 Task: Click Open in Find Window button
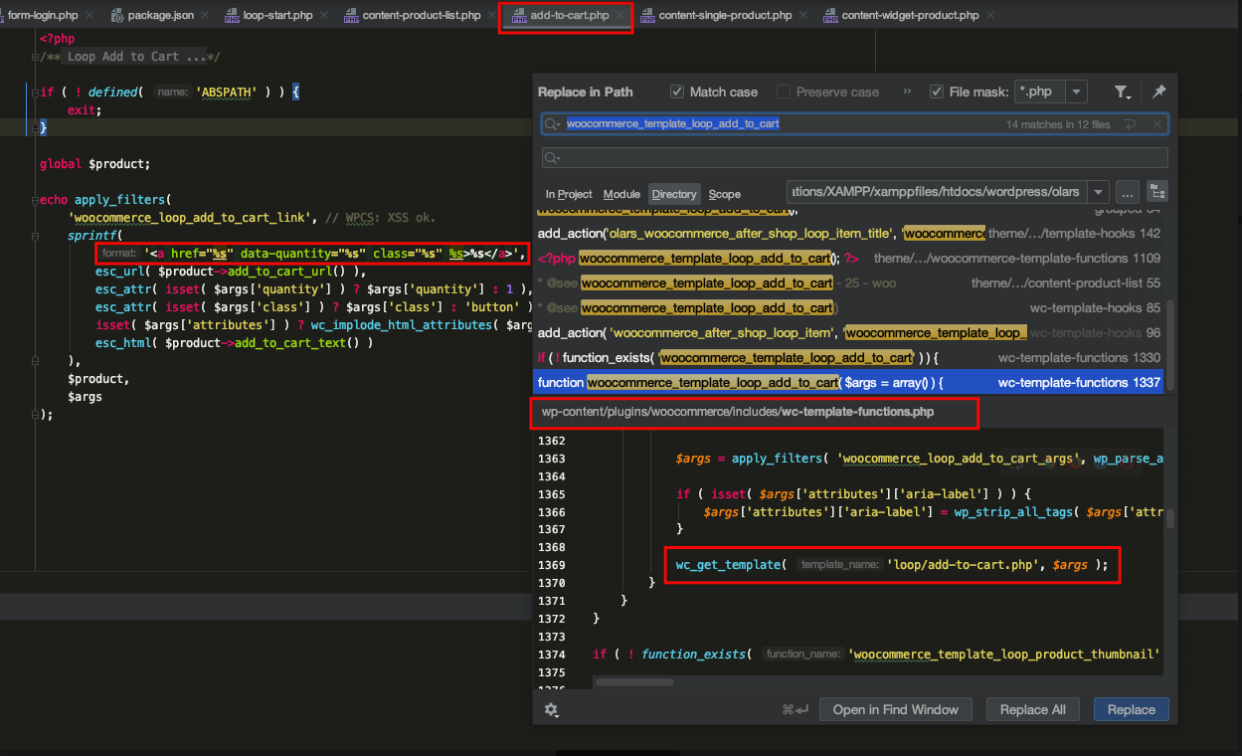tap(895, 710)
